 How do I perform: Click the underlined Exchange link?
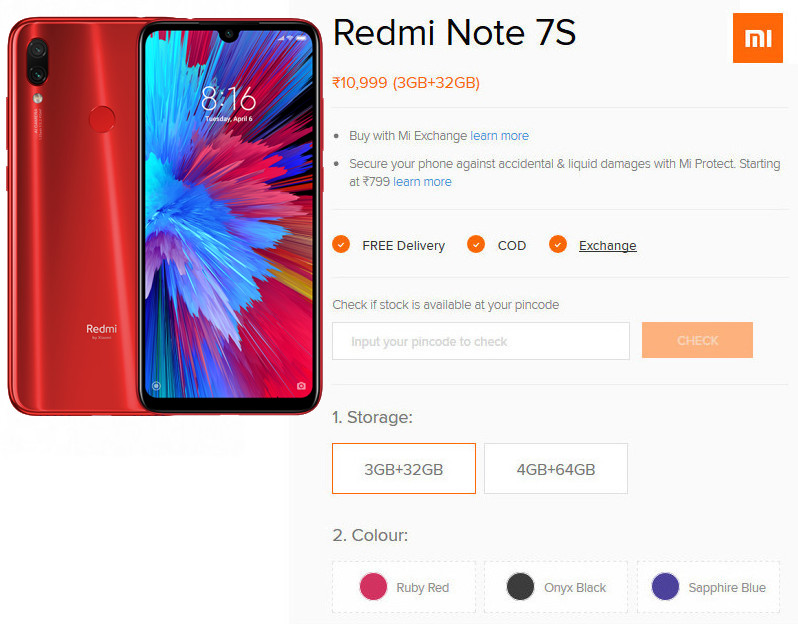click(x=608, y=246)
